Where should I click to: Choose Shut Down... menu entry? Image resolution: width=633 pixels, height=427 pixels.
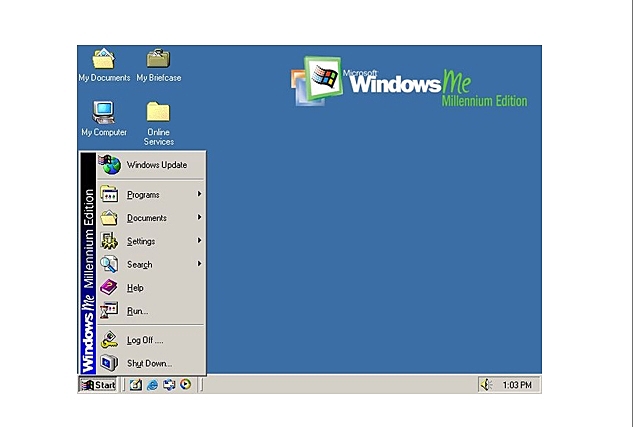[151, 363]
